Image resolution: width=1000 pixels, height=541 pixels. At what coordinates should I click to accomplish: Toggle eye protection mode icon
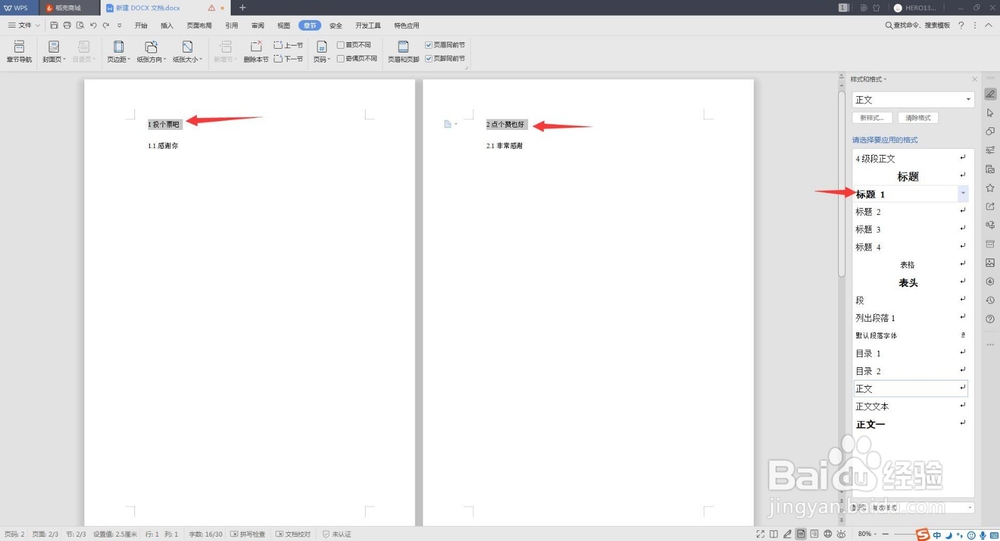pos(841,534)
